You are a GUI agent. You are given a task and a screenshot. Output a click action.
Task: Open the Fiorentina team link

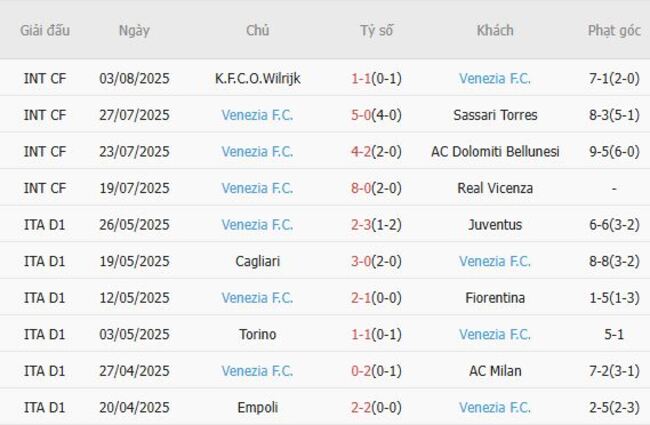click(495, 298)
